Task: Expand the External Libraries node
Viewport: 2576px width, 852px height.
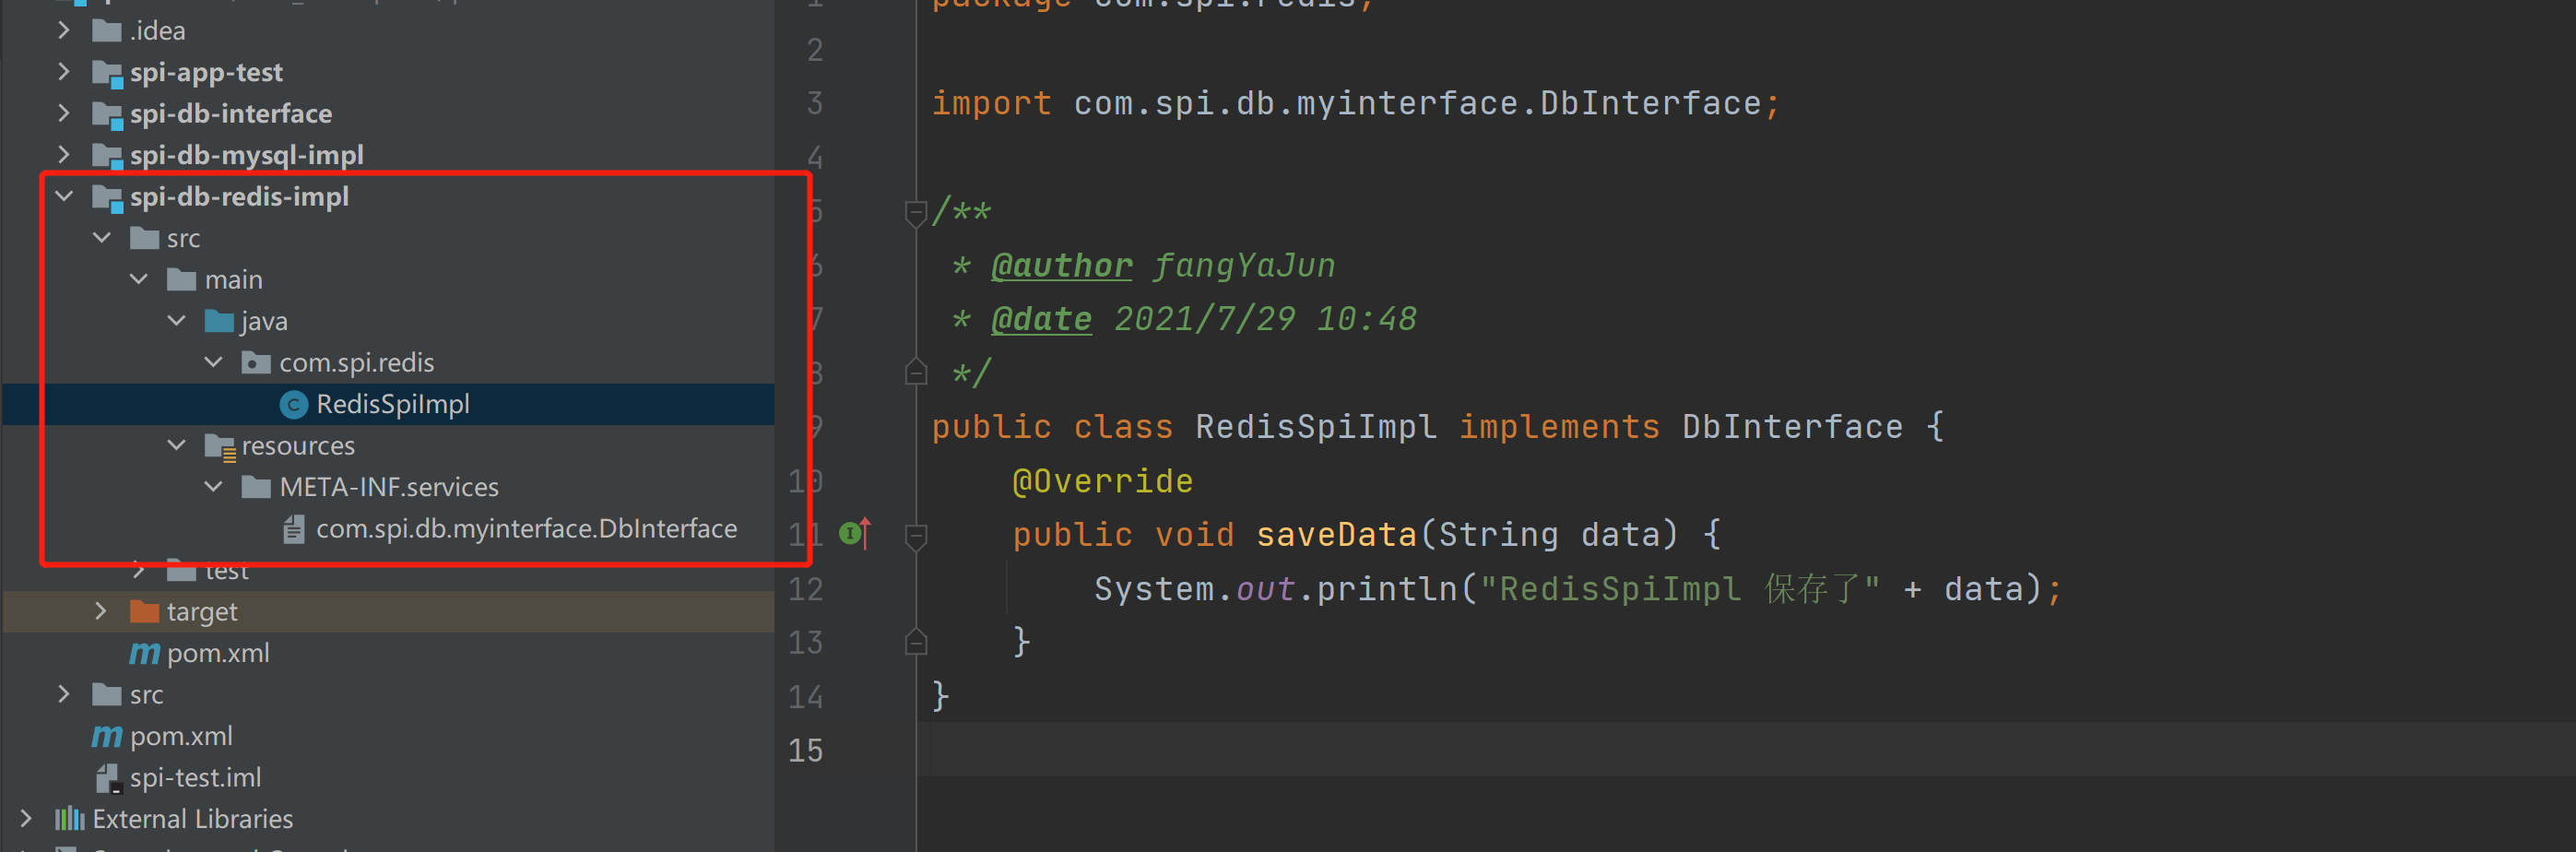Action: pos(27,819)
